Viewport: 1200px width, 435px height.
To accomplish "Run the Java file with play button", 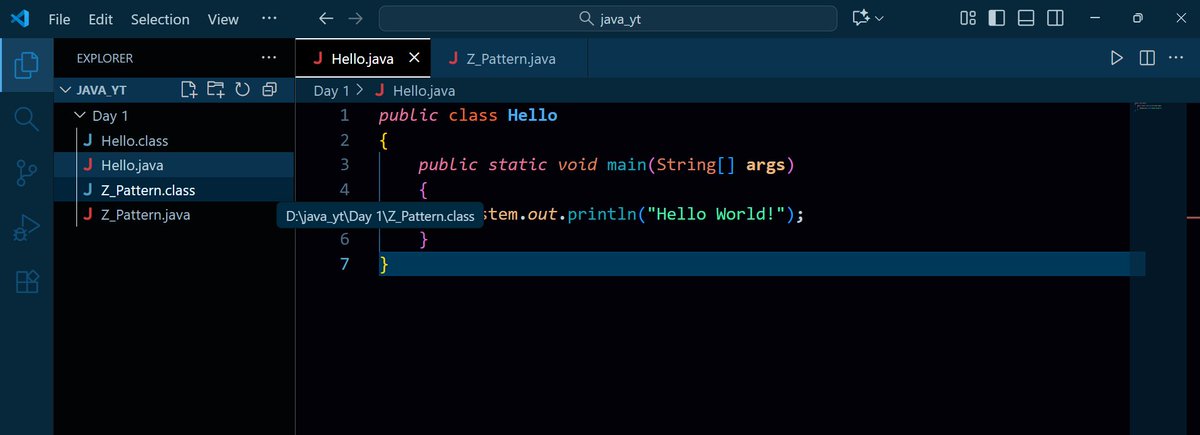I will click(x=1117, y=58).
